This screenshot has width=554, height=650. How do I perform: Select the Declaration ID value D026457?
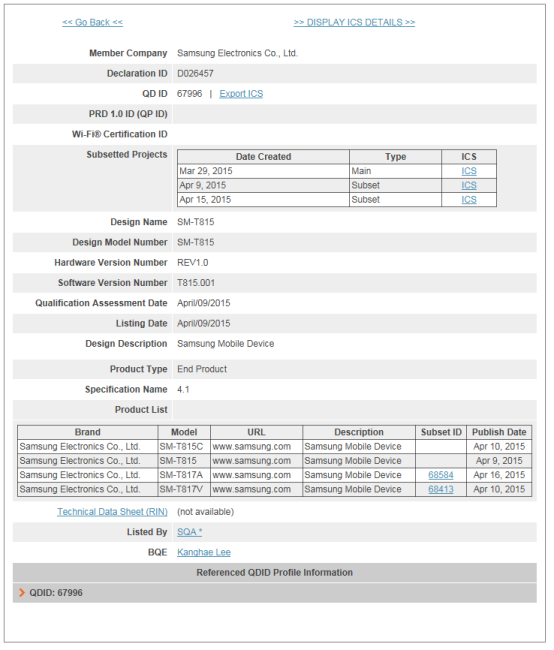pyautogui.click(x=195, y=74)
